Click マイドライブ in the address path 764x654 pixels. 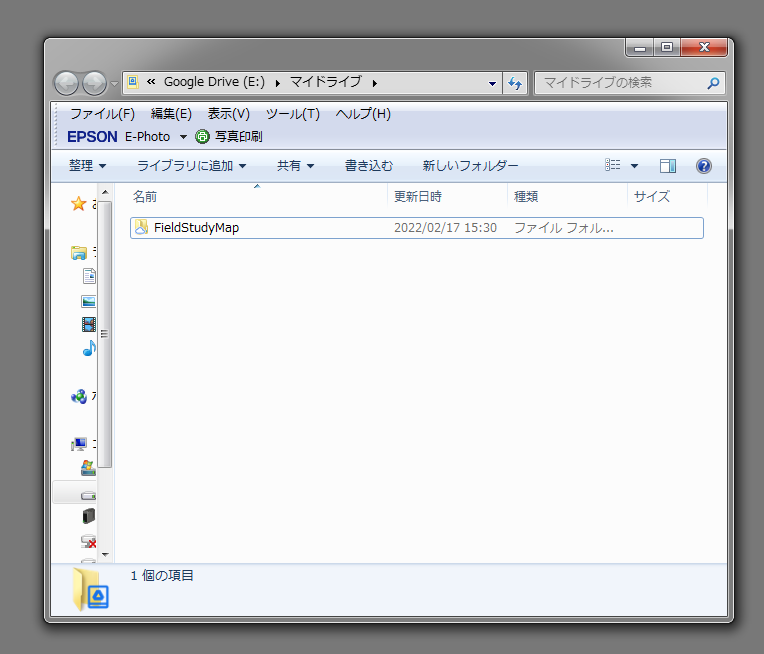click(x=326, y=82)
